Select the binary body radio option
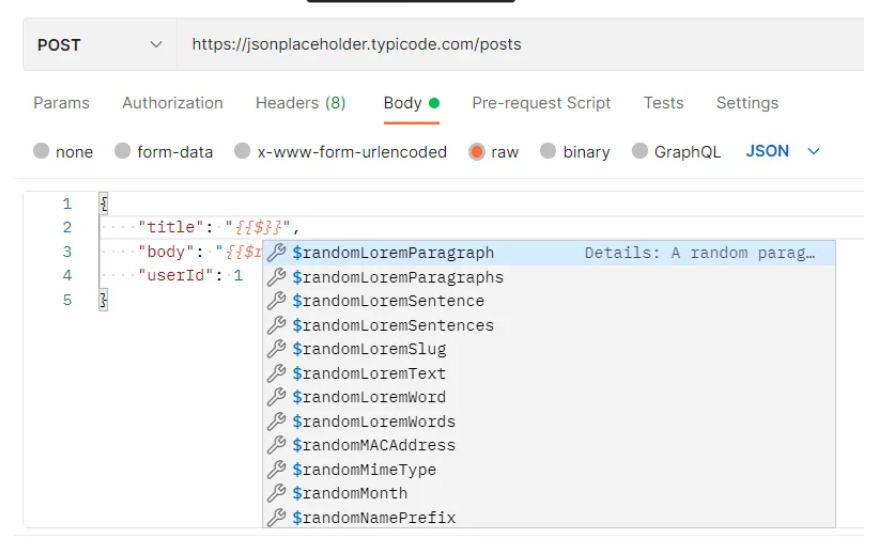 point(548,151)
